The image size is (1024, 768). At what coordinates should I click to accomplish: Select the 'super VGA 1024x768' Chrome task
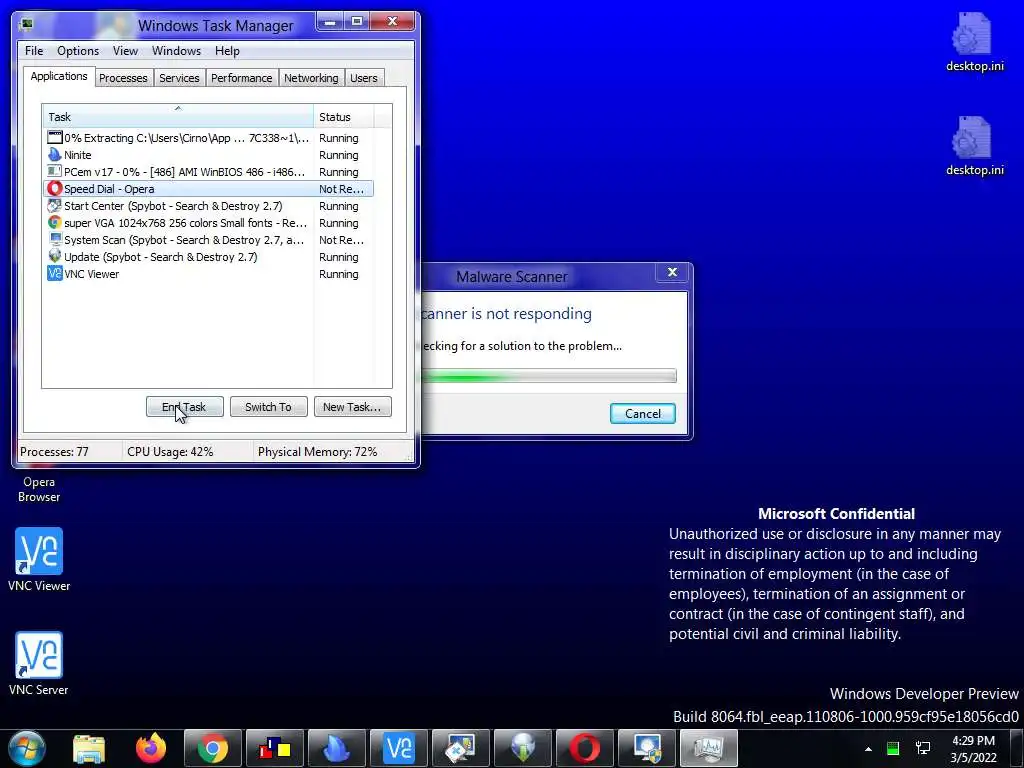pyautogui.click(x=208, y=223)
